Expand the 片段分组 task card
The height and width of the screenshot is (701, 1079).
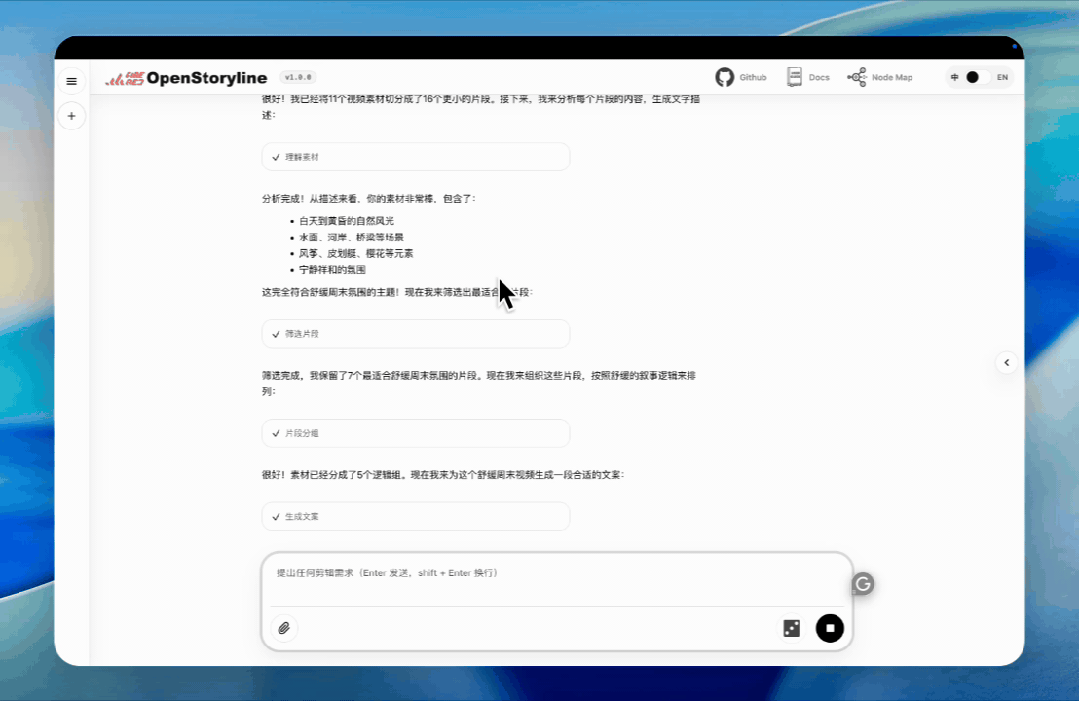415,433
